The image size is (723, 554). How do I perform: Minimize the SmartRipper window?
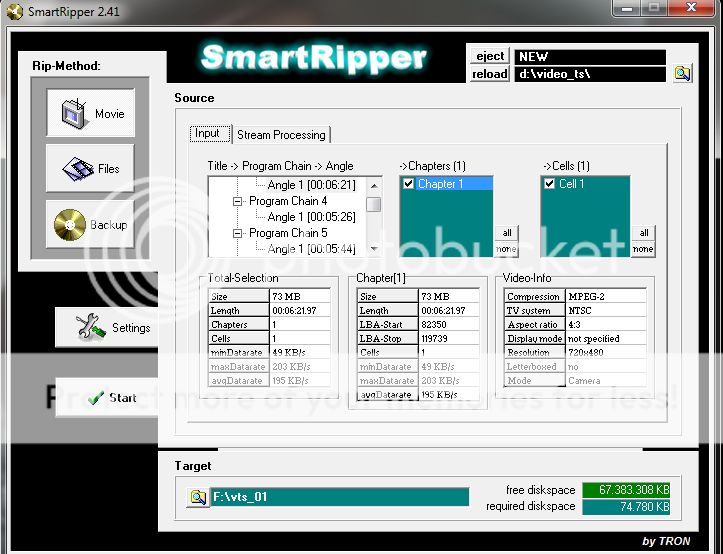pos(626,8)
